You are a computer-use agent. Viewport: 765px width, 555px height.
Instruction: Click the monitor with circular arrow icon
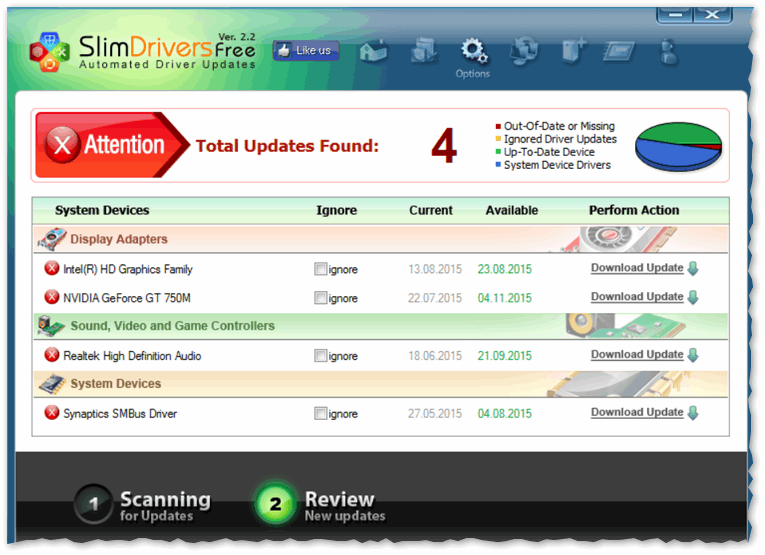click(x=524, y=51)
